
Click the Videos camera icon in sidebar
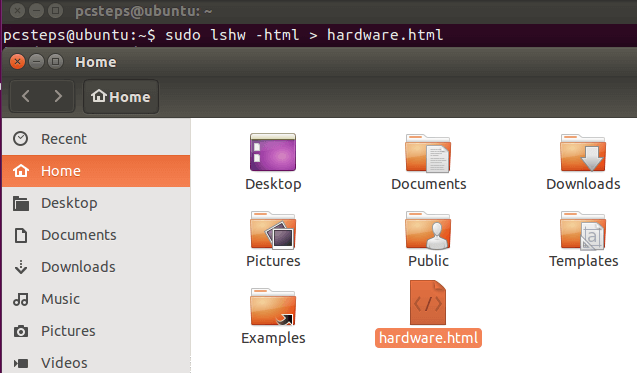point(21,363)
